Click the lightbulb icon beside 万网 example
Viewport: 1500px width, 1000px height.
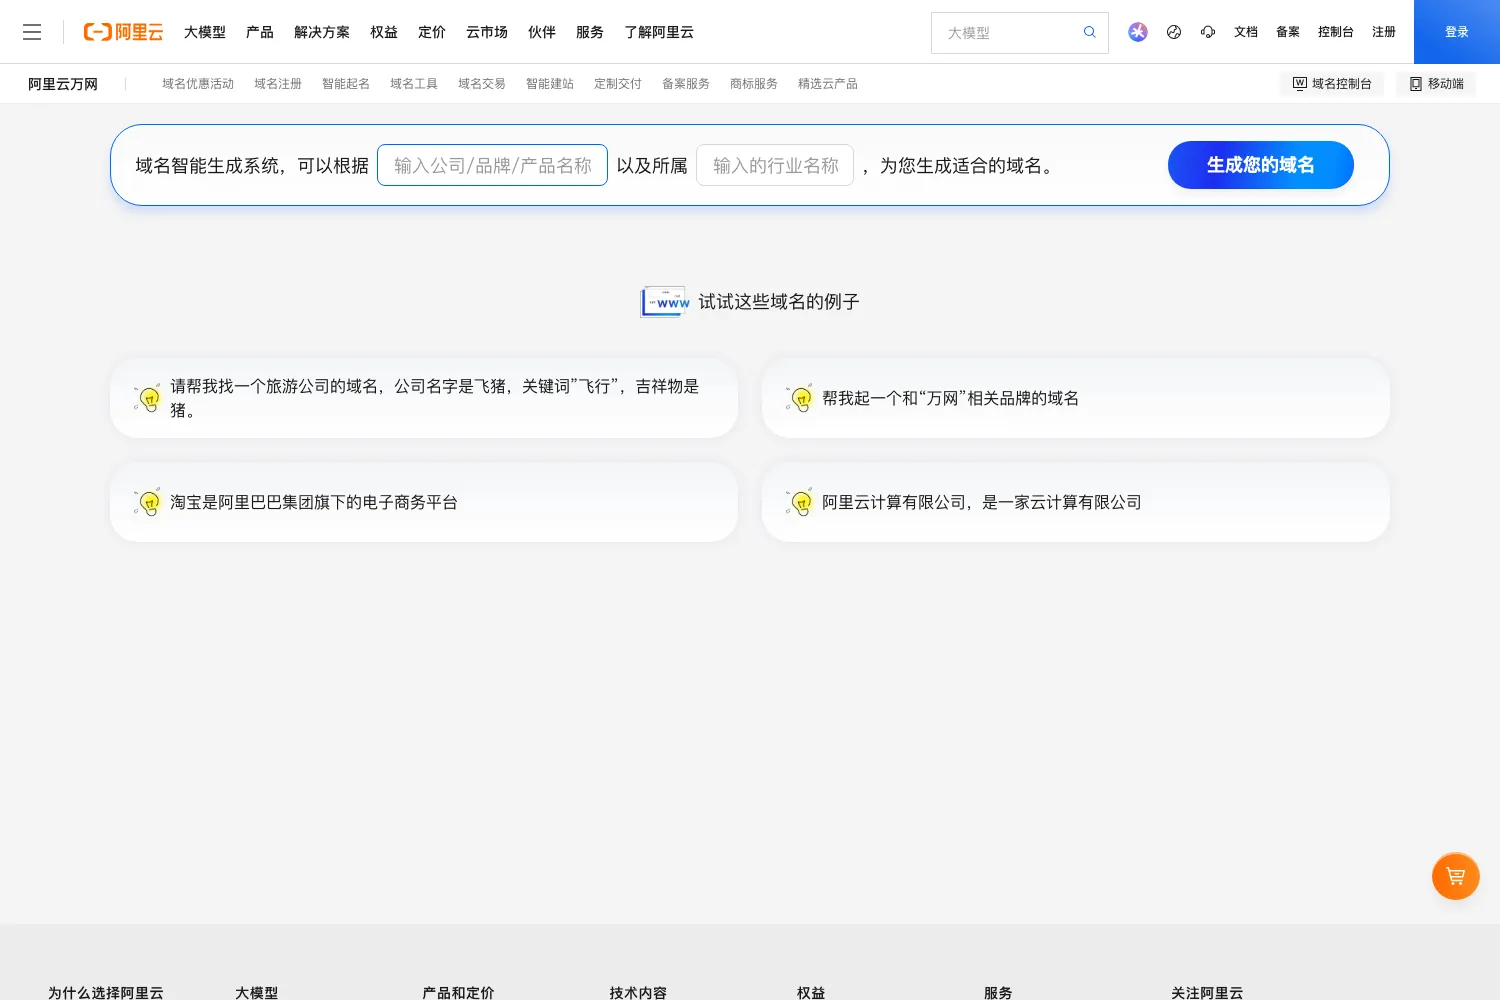800,398
